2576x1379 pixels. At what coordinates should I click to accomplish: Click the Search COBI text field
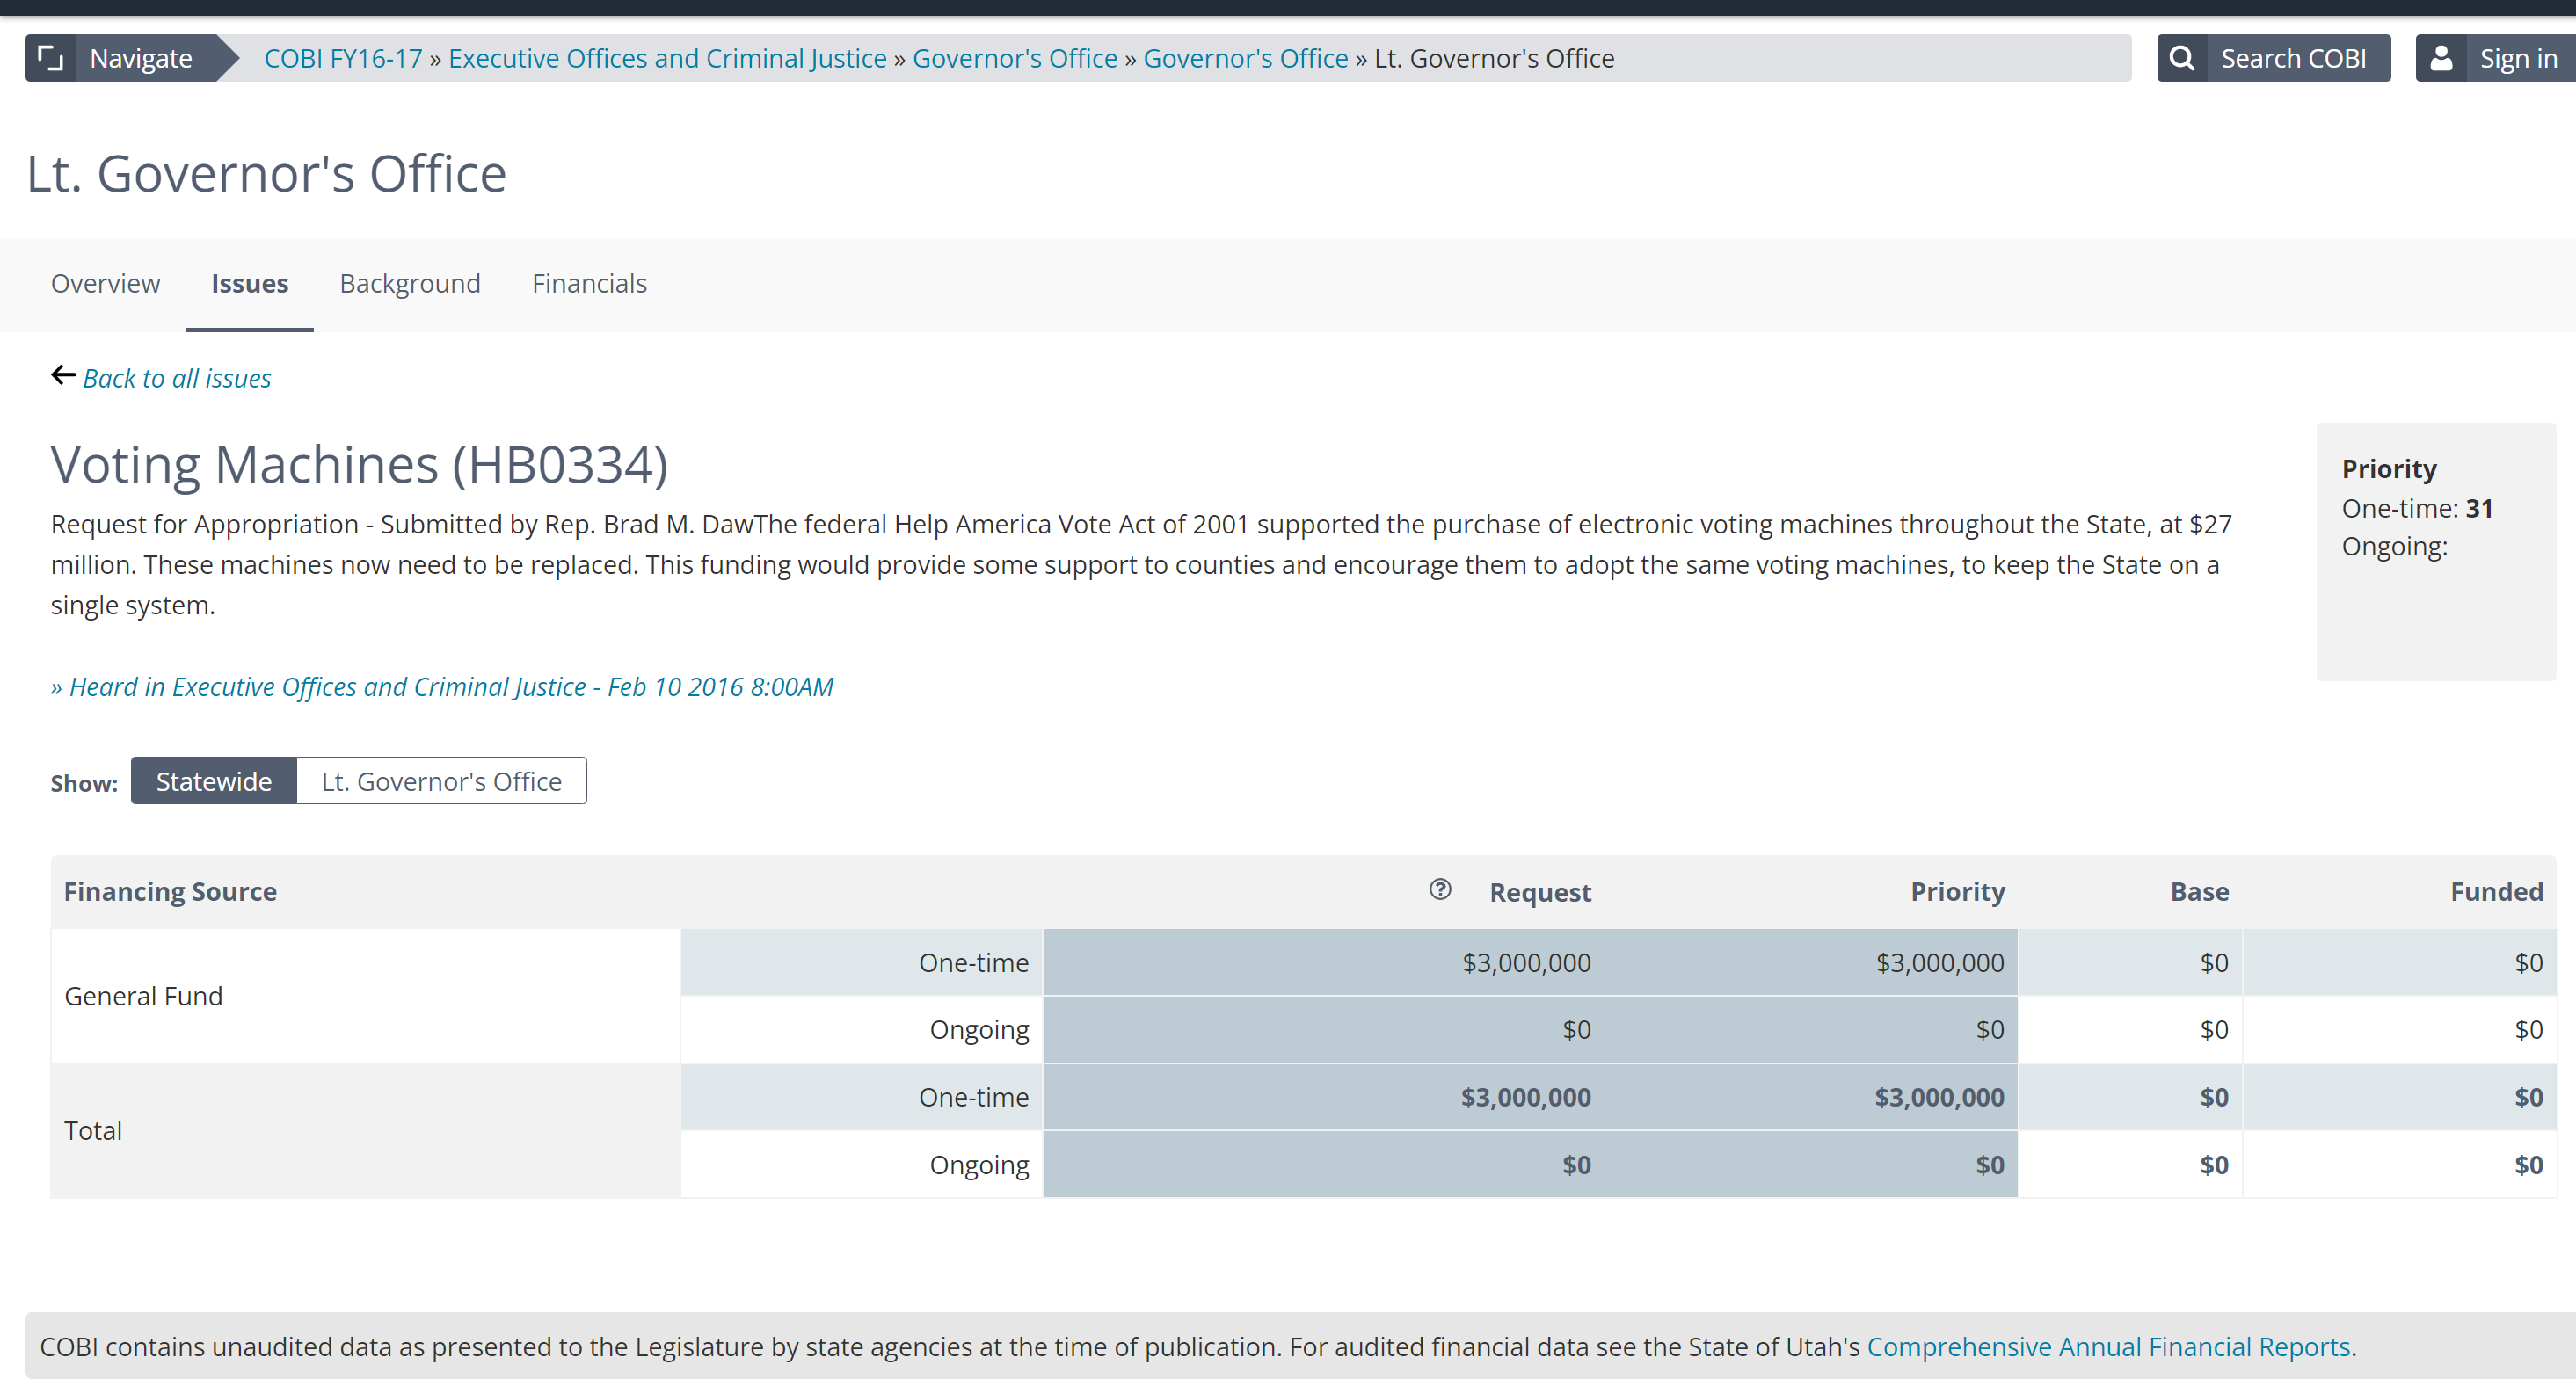click(x=2293, y=58)
